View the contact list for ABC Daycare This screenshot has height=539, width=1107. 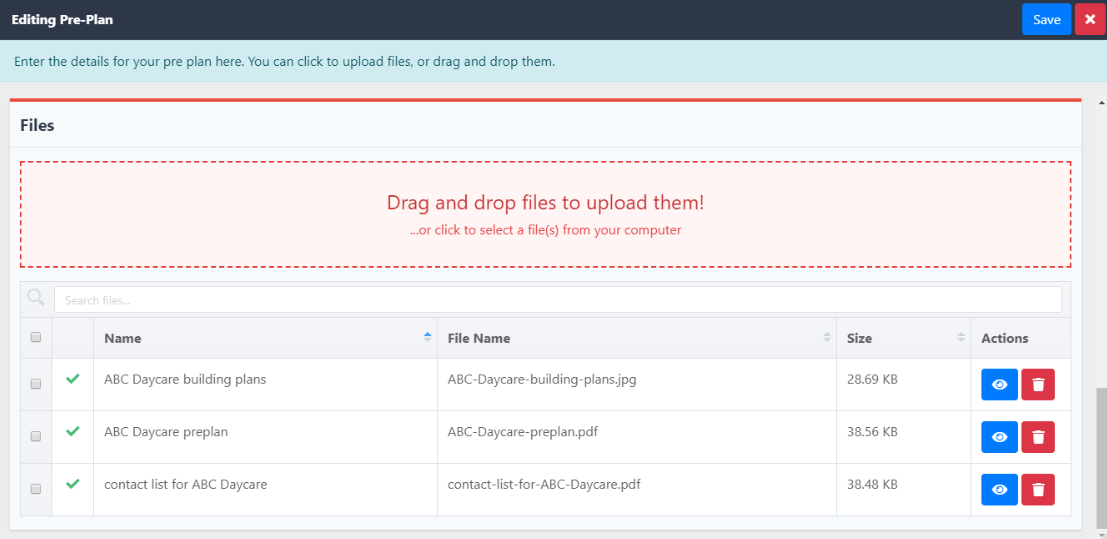999,489
